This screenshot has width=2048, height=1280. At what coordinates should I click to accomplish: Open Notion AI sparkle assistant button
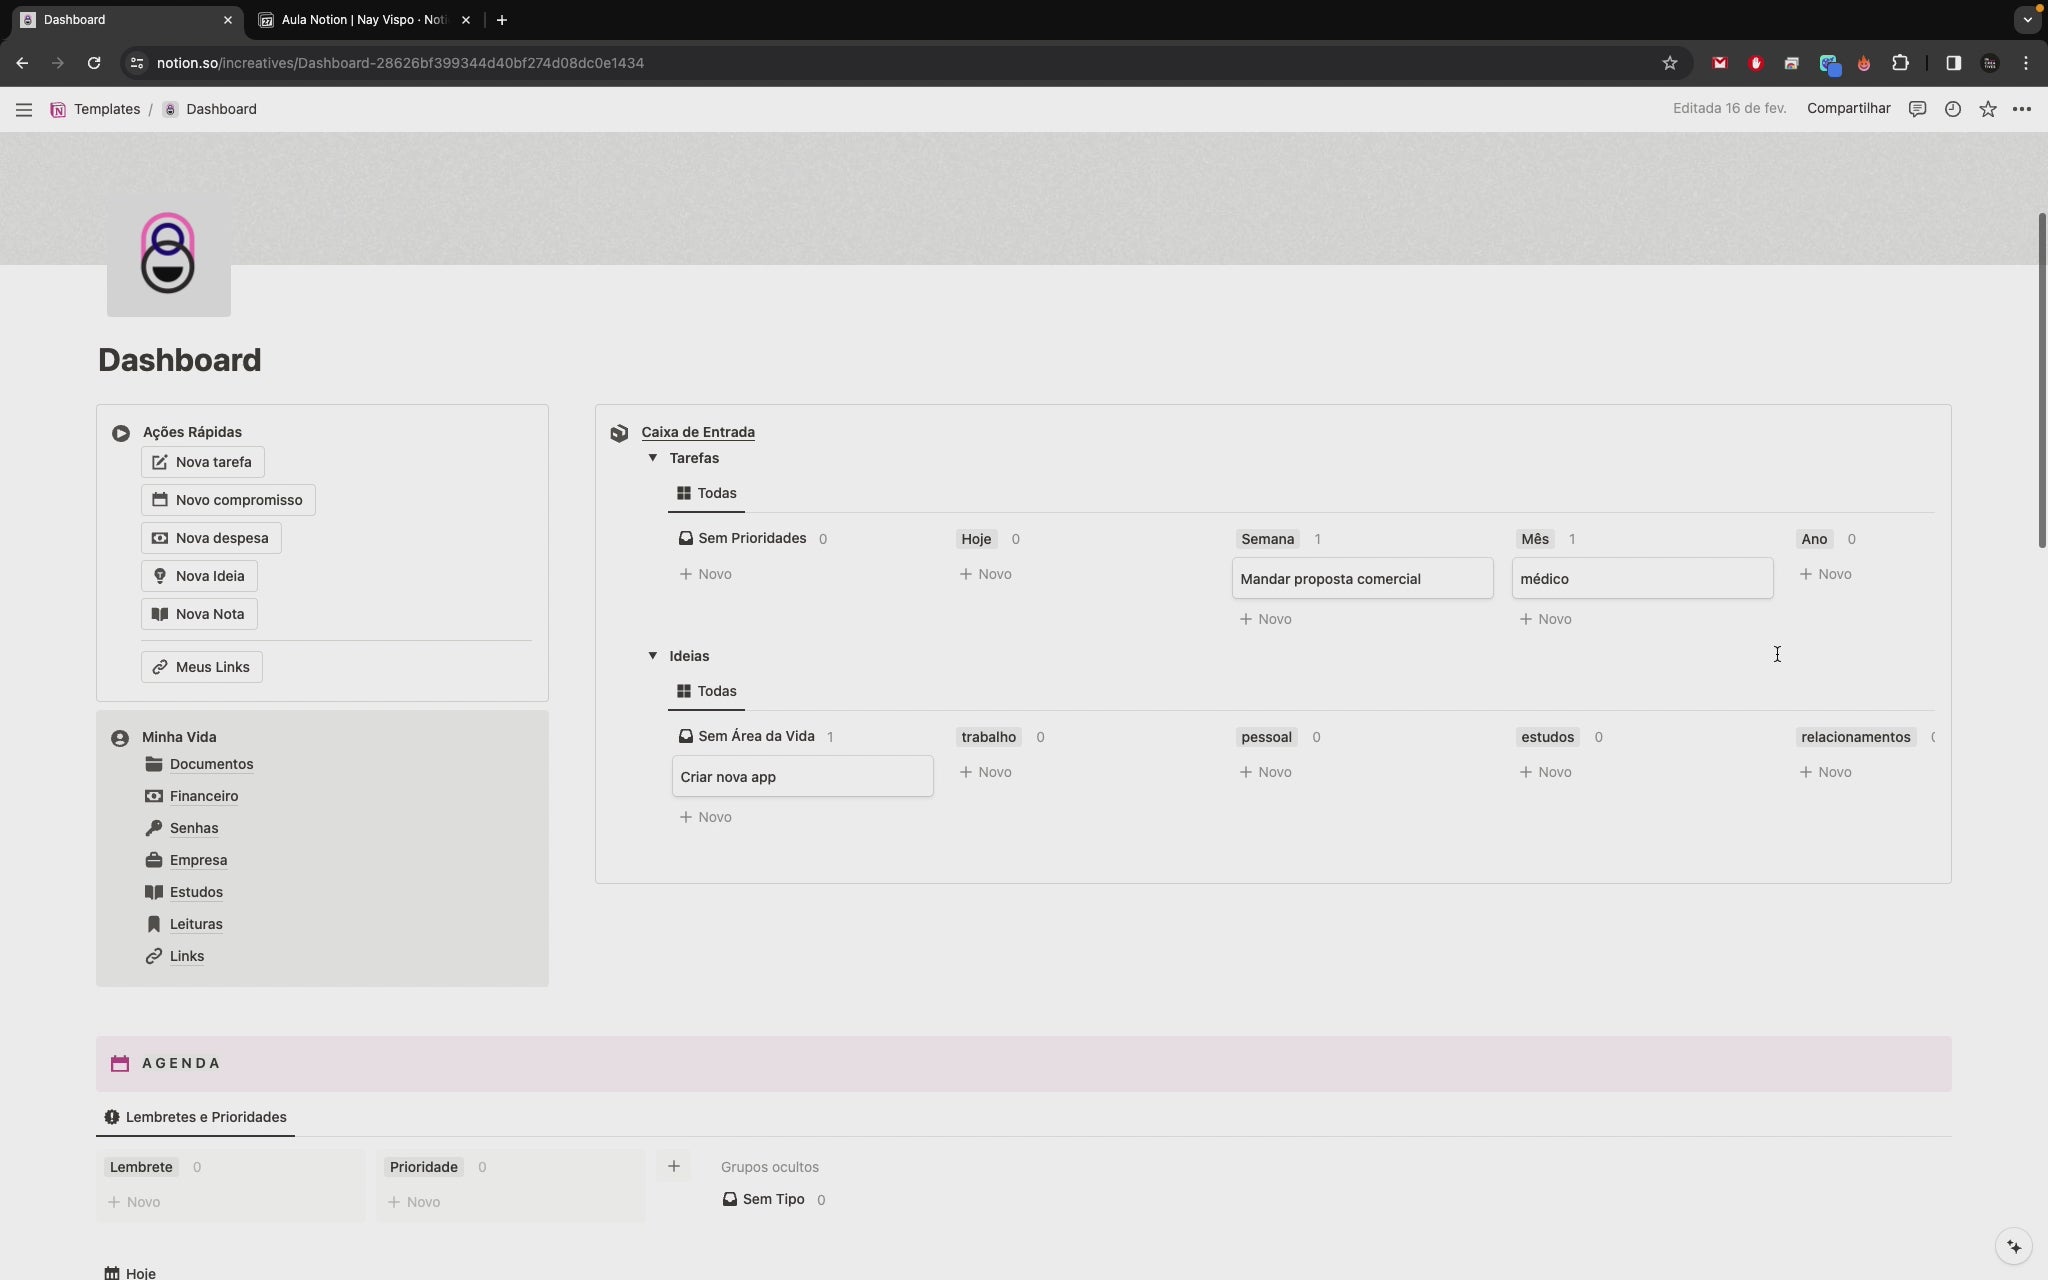pos(2014,1246)
